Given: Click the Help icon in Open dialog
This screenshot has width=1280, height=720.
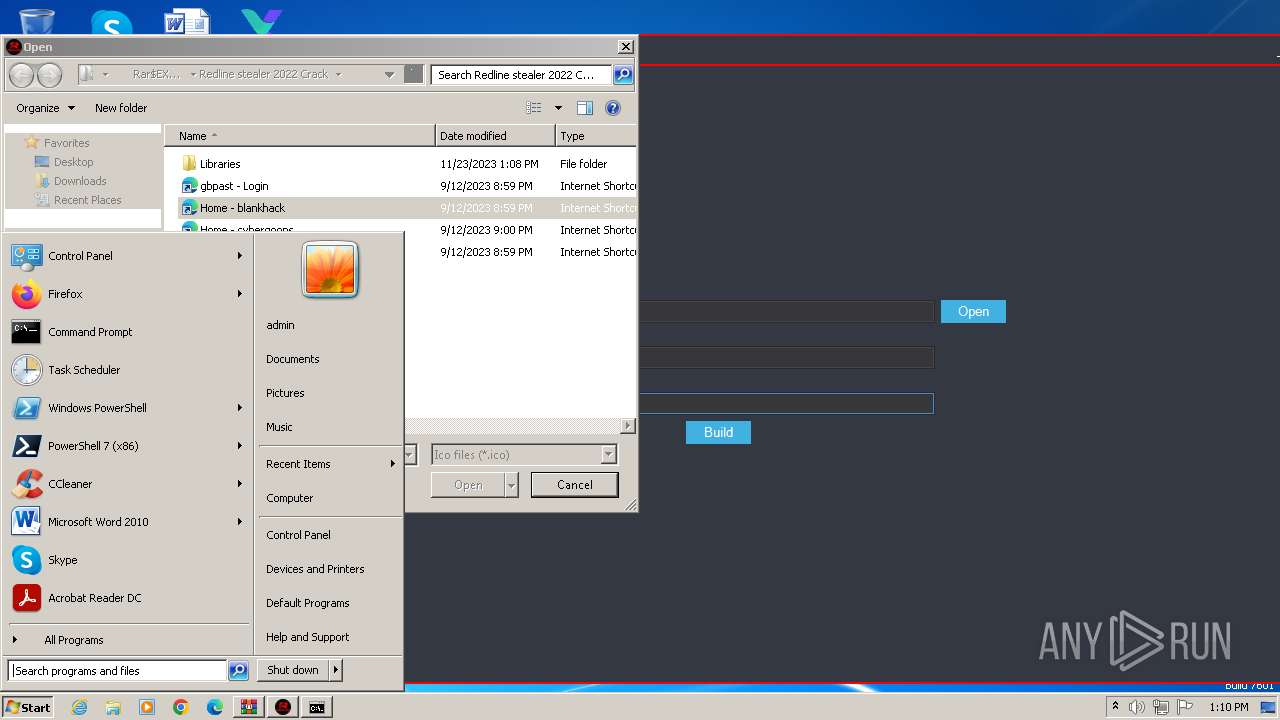Looking at the screenshot, I should [613, 108].
